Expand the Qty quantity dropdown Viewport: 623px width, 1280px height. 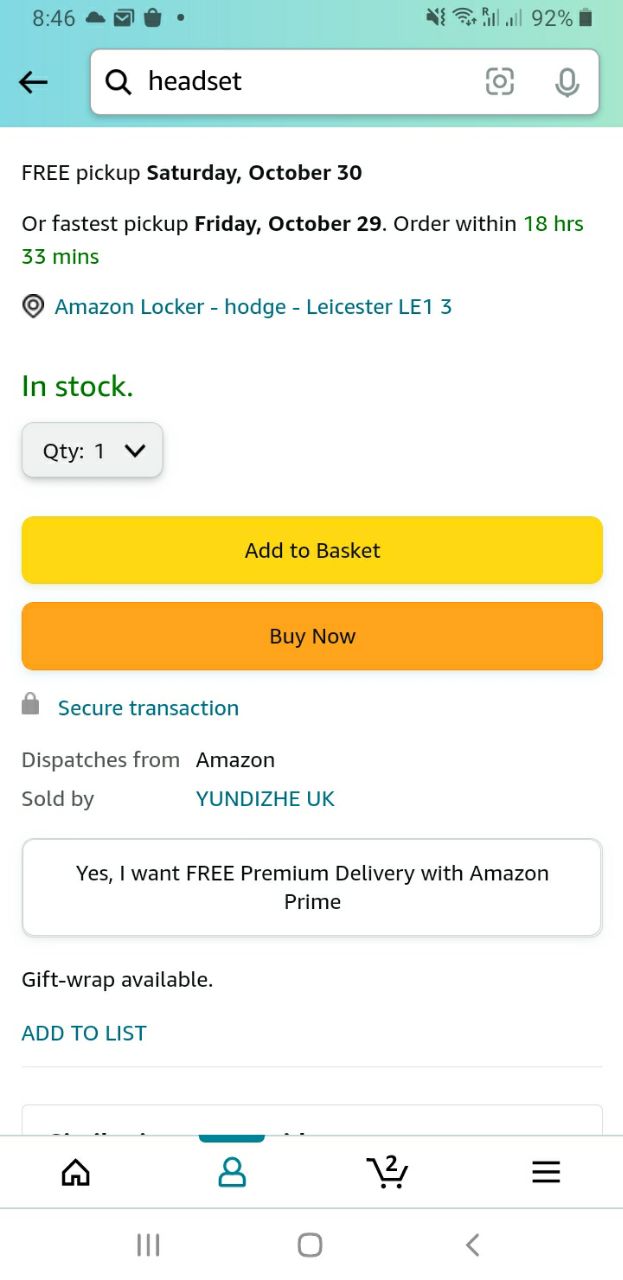pyautogui.click(x=92, y=451)
